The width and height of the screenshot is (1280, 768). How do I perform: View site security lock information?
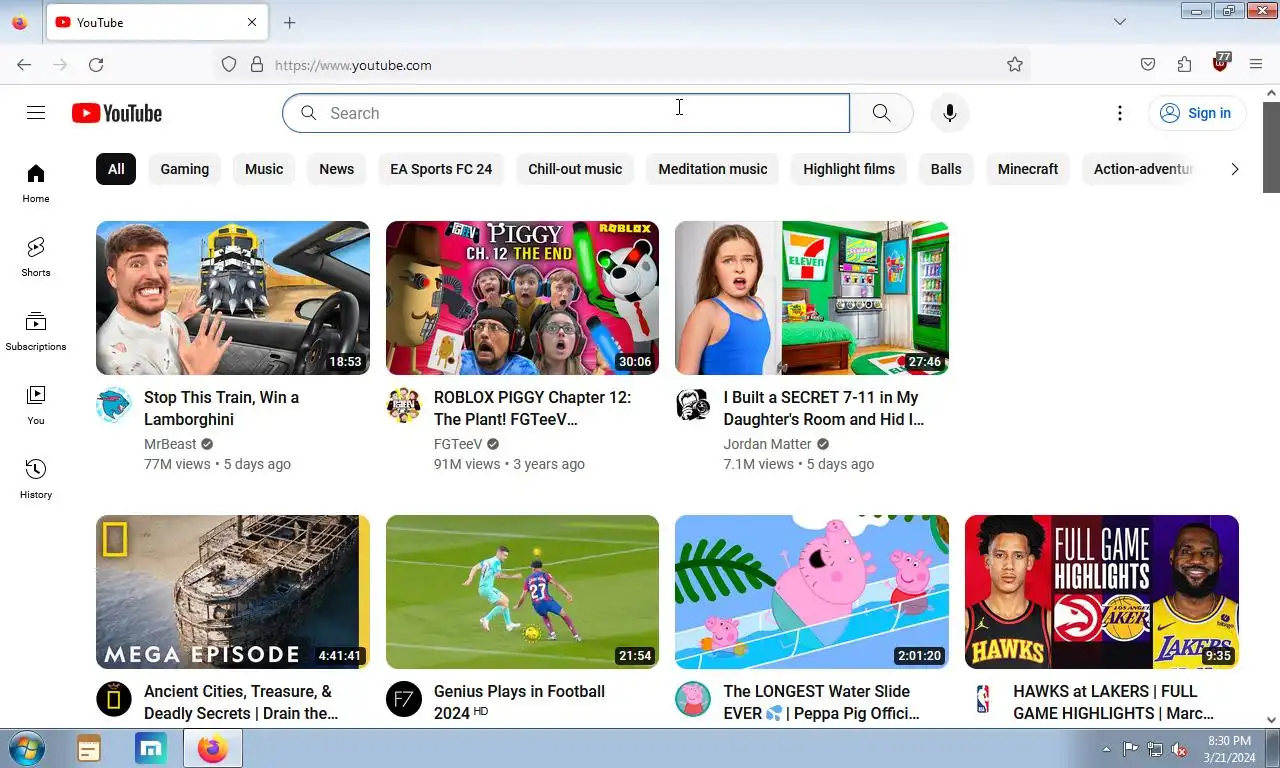257,65
